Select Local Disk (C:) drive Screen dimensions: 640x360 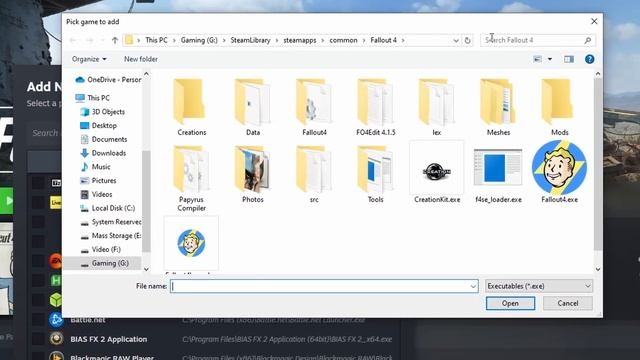point(107,208)
